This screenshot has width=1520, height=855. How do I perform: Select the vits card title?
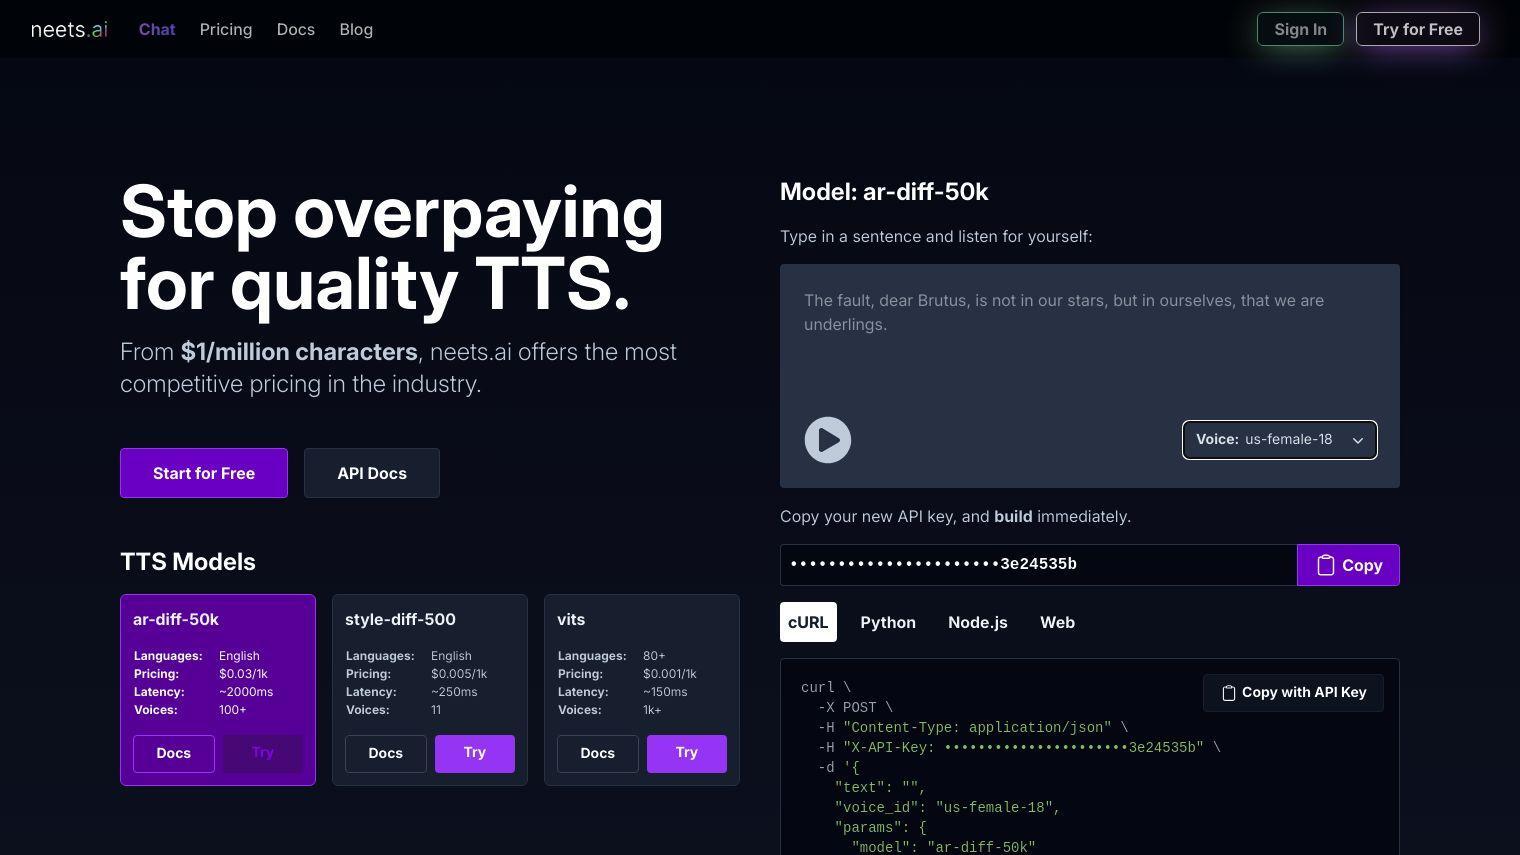tap(571, 619)
